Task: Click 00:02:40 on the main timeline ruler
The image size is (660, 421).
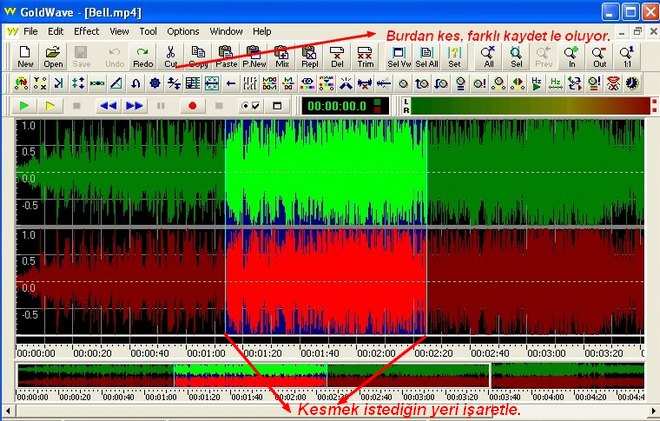Action: tap(490, 354)
